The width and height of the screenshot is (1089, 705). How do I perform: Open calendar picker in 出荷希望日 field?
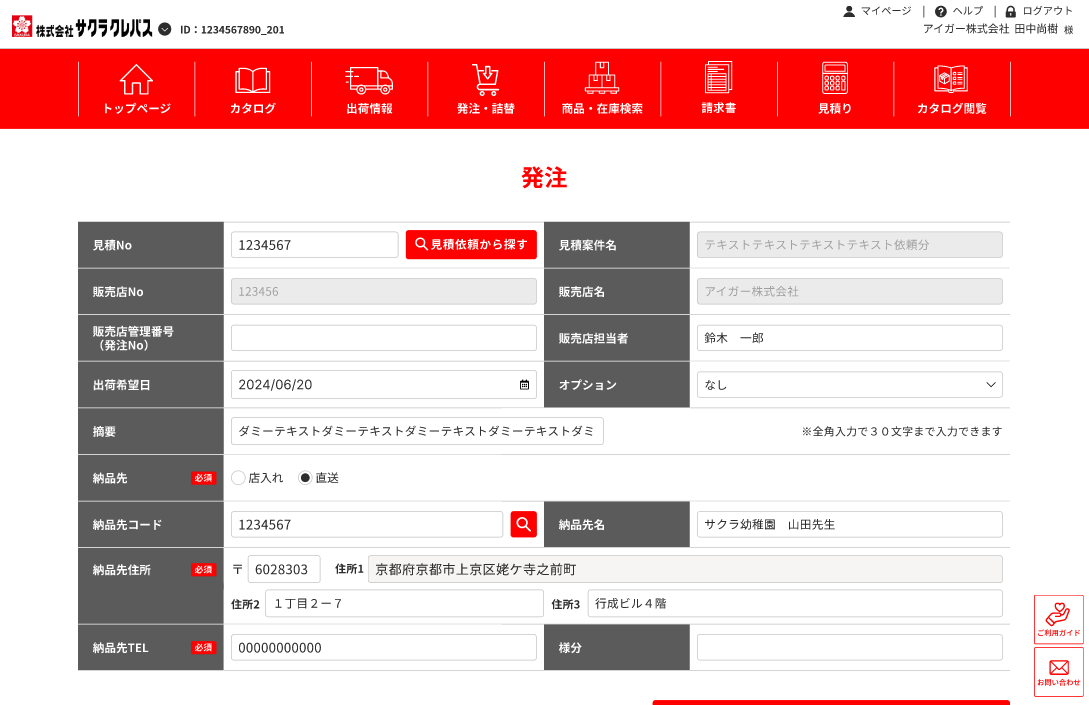click(524, 385)
